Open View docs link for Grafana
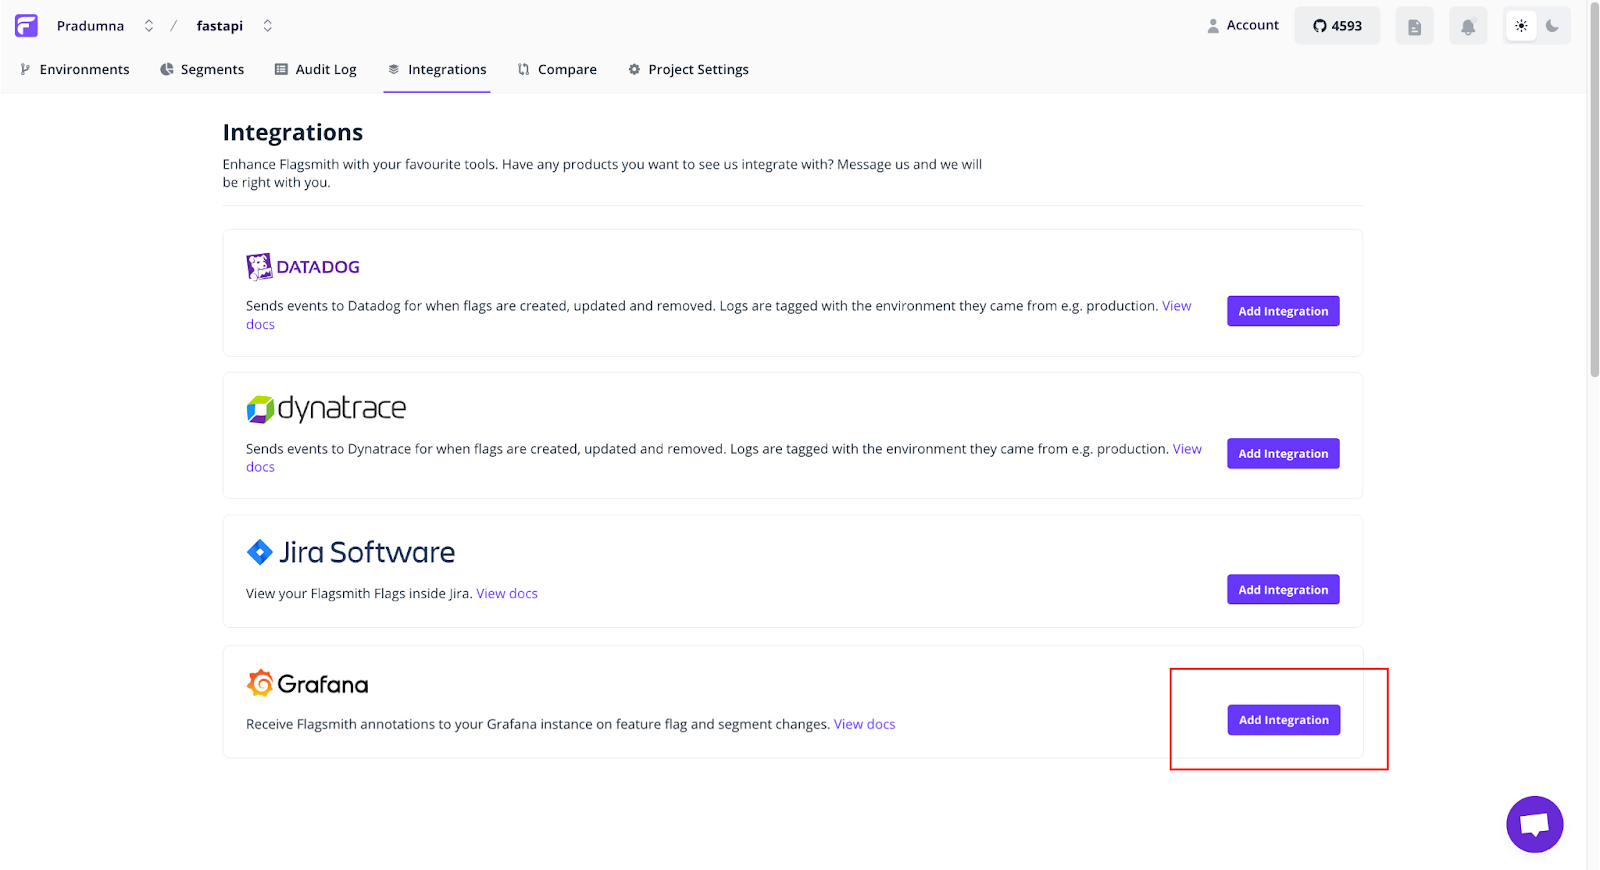The image size is (1600, 870). click(865, 724)
